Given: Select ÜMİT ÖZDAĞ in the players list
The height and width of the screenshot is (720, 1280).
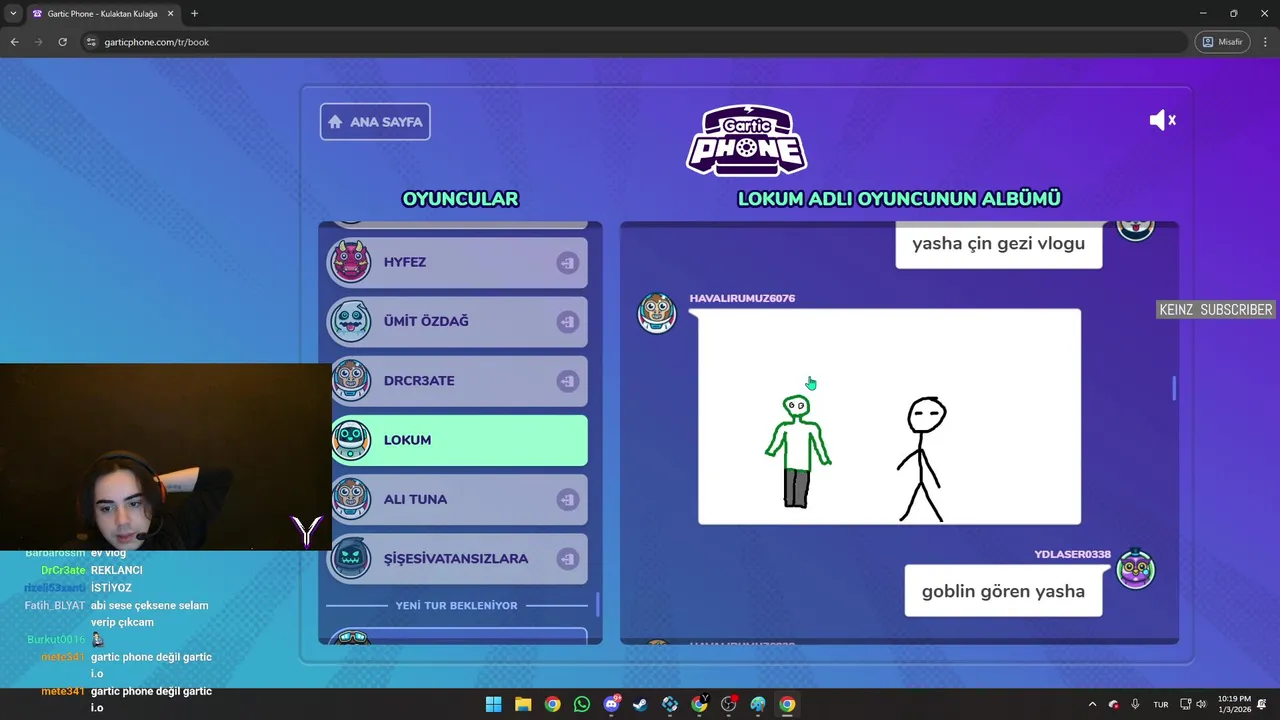Looking at the screenshot, I should pos(459,321).
